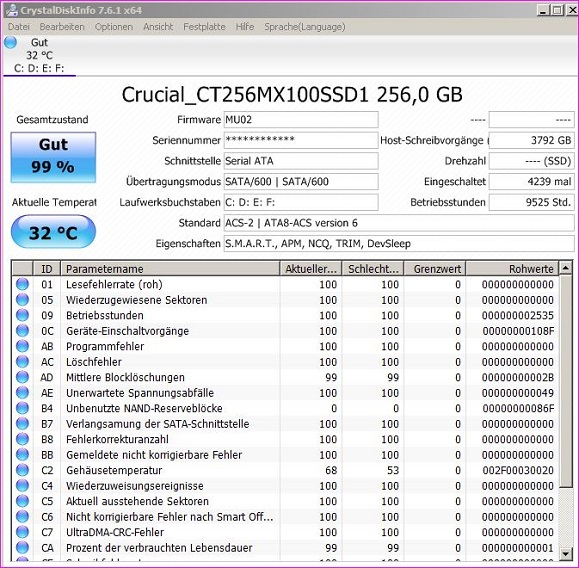Select the row text UltraDMA-CRC-Fehler
Viewport: 579px width, 568px height.
[115, 533]
